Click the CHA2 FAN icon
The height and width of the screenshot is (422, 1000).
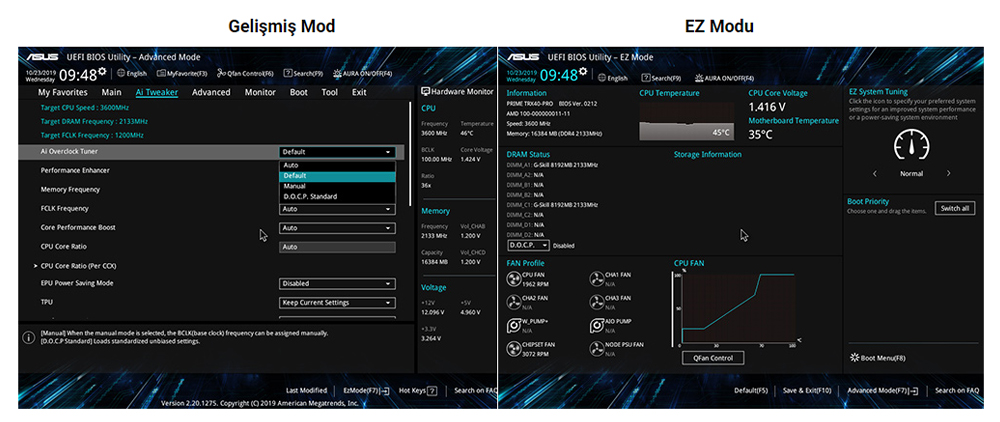[x=513, y=302]
